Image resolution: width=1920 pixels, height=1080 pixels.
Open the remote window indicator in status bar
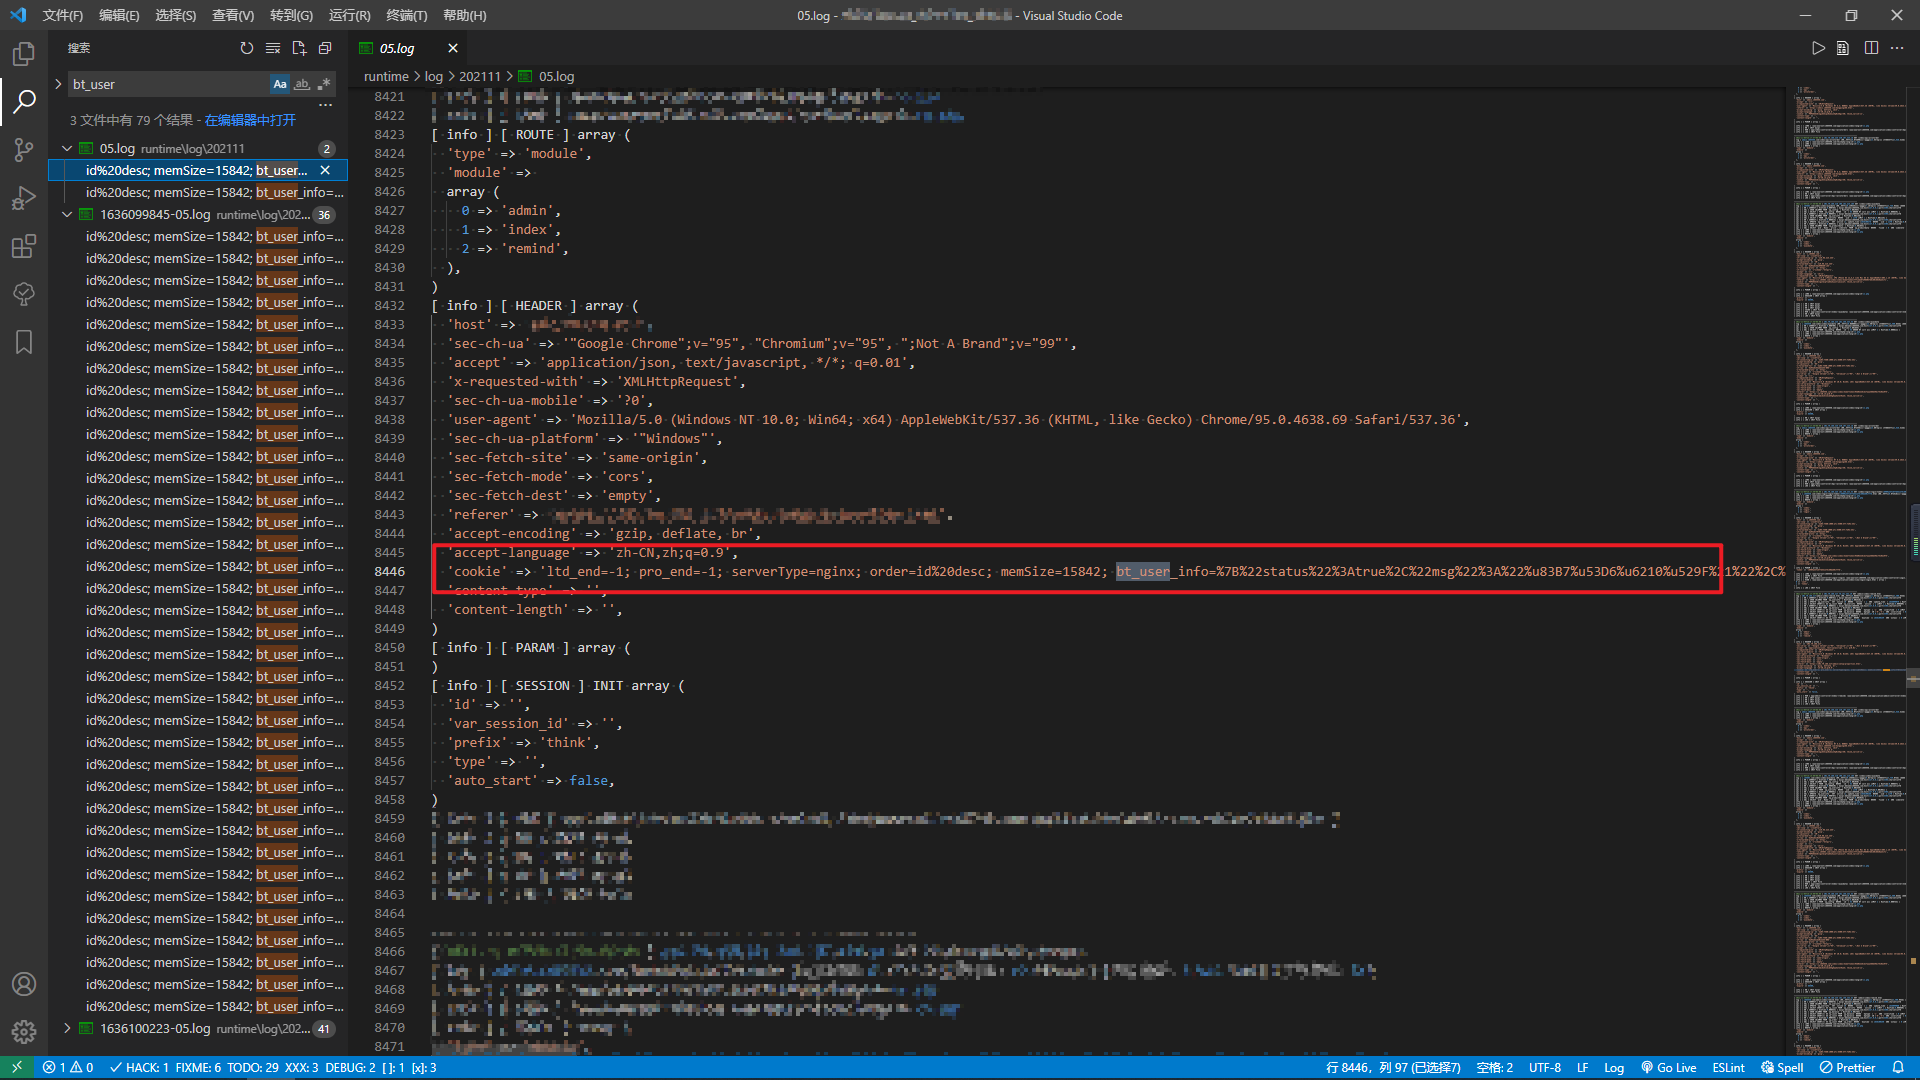17,1067
